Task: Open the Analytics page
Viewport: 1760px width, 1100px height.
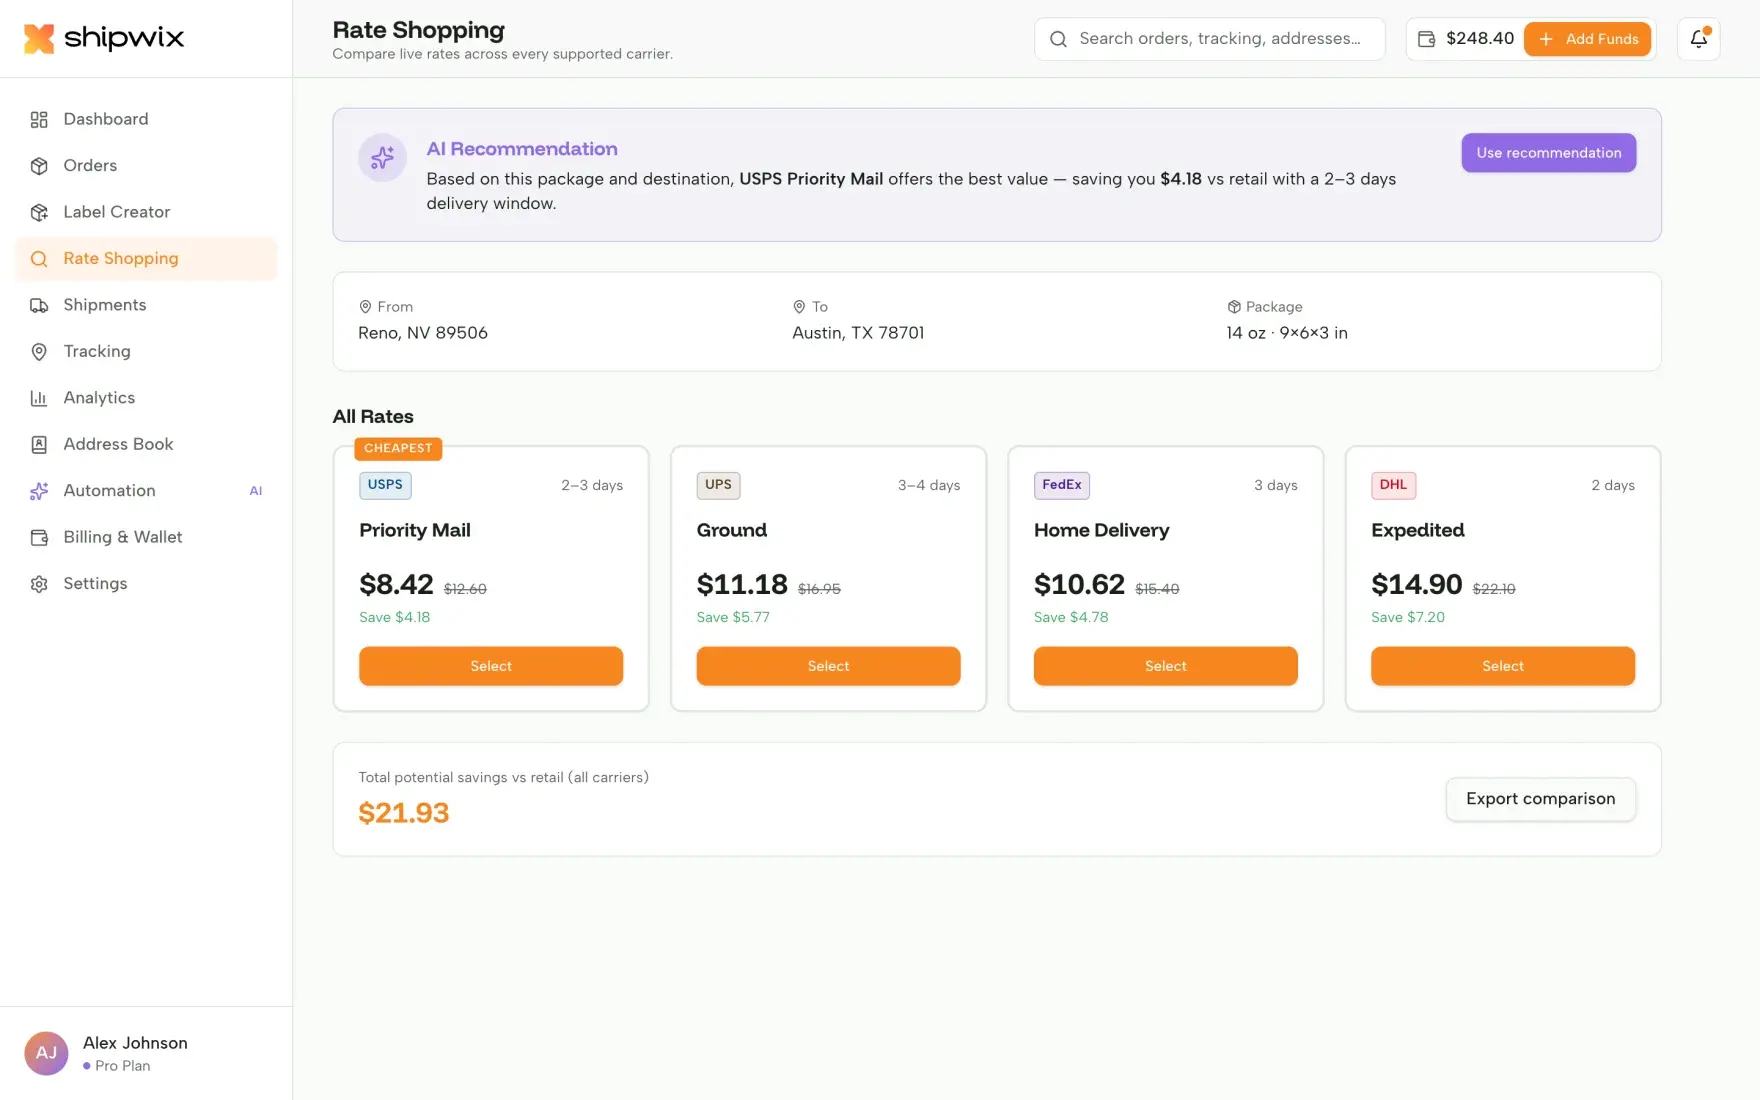Action: click(146, 398)
